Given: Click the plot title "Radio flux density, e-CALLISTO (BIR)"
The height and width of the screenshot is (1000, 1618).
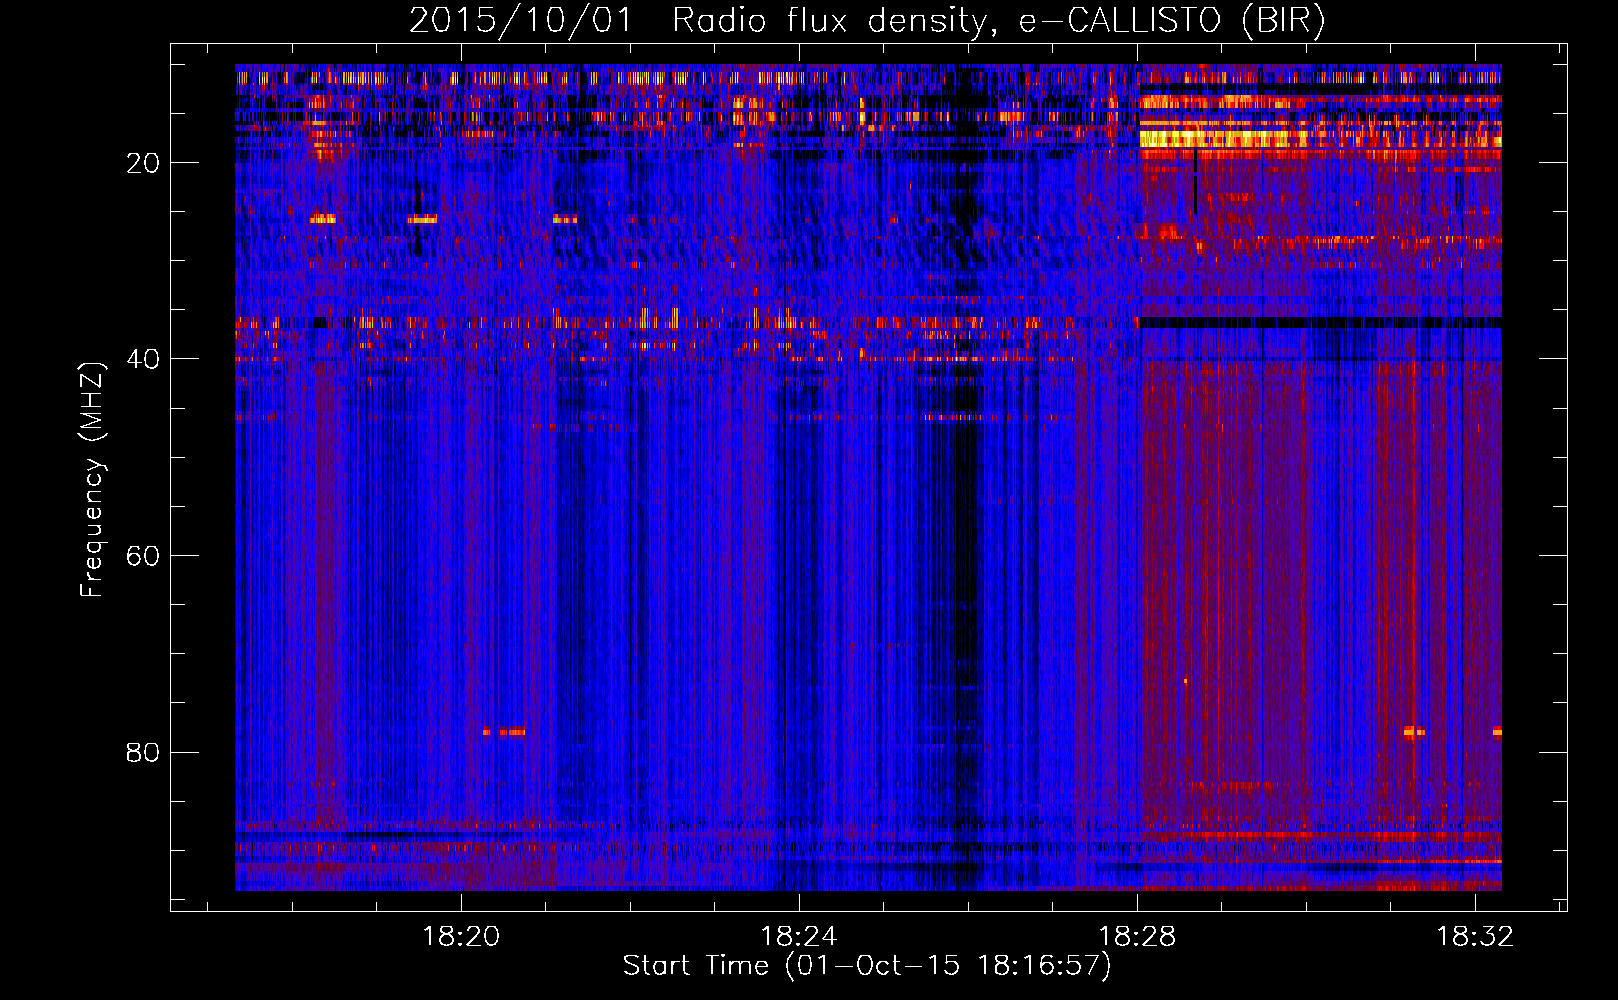Looking at the screenshot, I should pyautogui.click(x=998, y=21).
